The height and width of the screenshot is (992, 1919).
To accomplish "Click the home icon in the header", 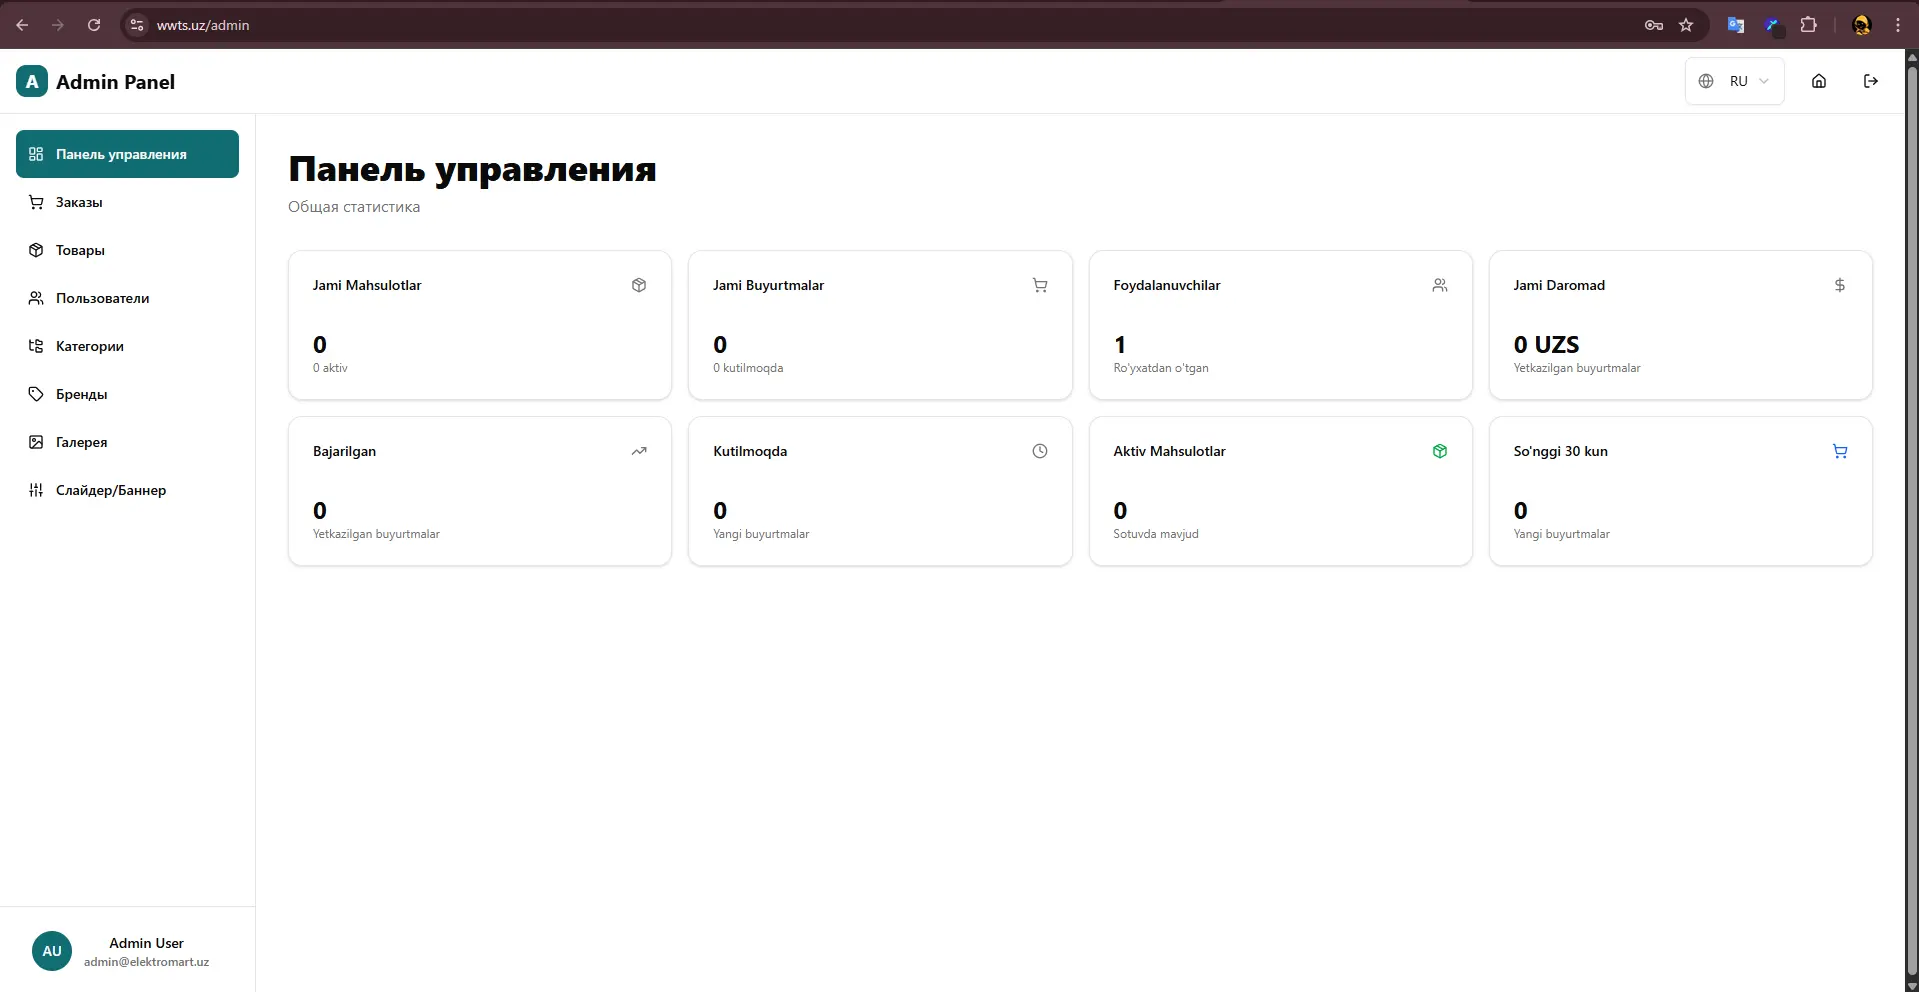I will 1819,81.
